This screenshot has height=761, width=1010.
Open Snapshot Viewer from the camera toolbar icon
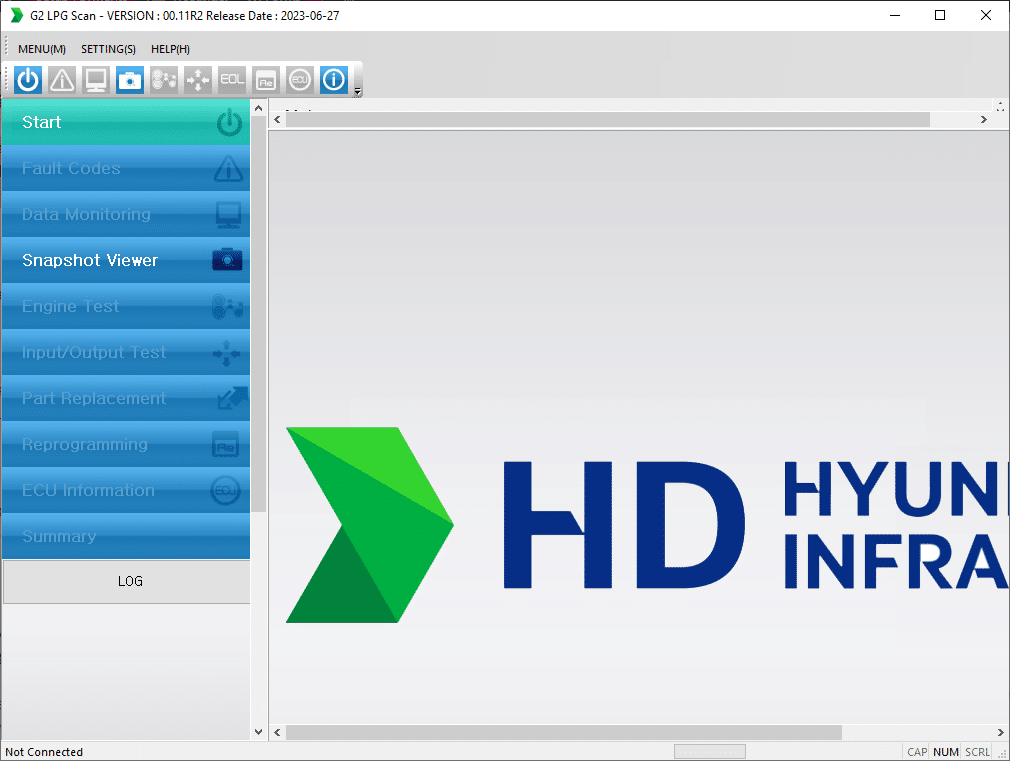point(130,80)
